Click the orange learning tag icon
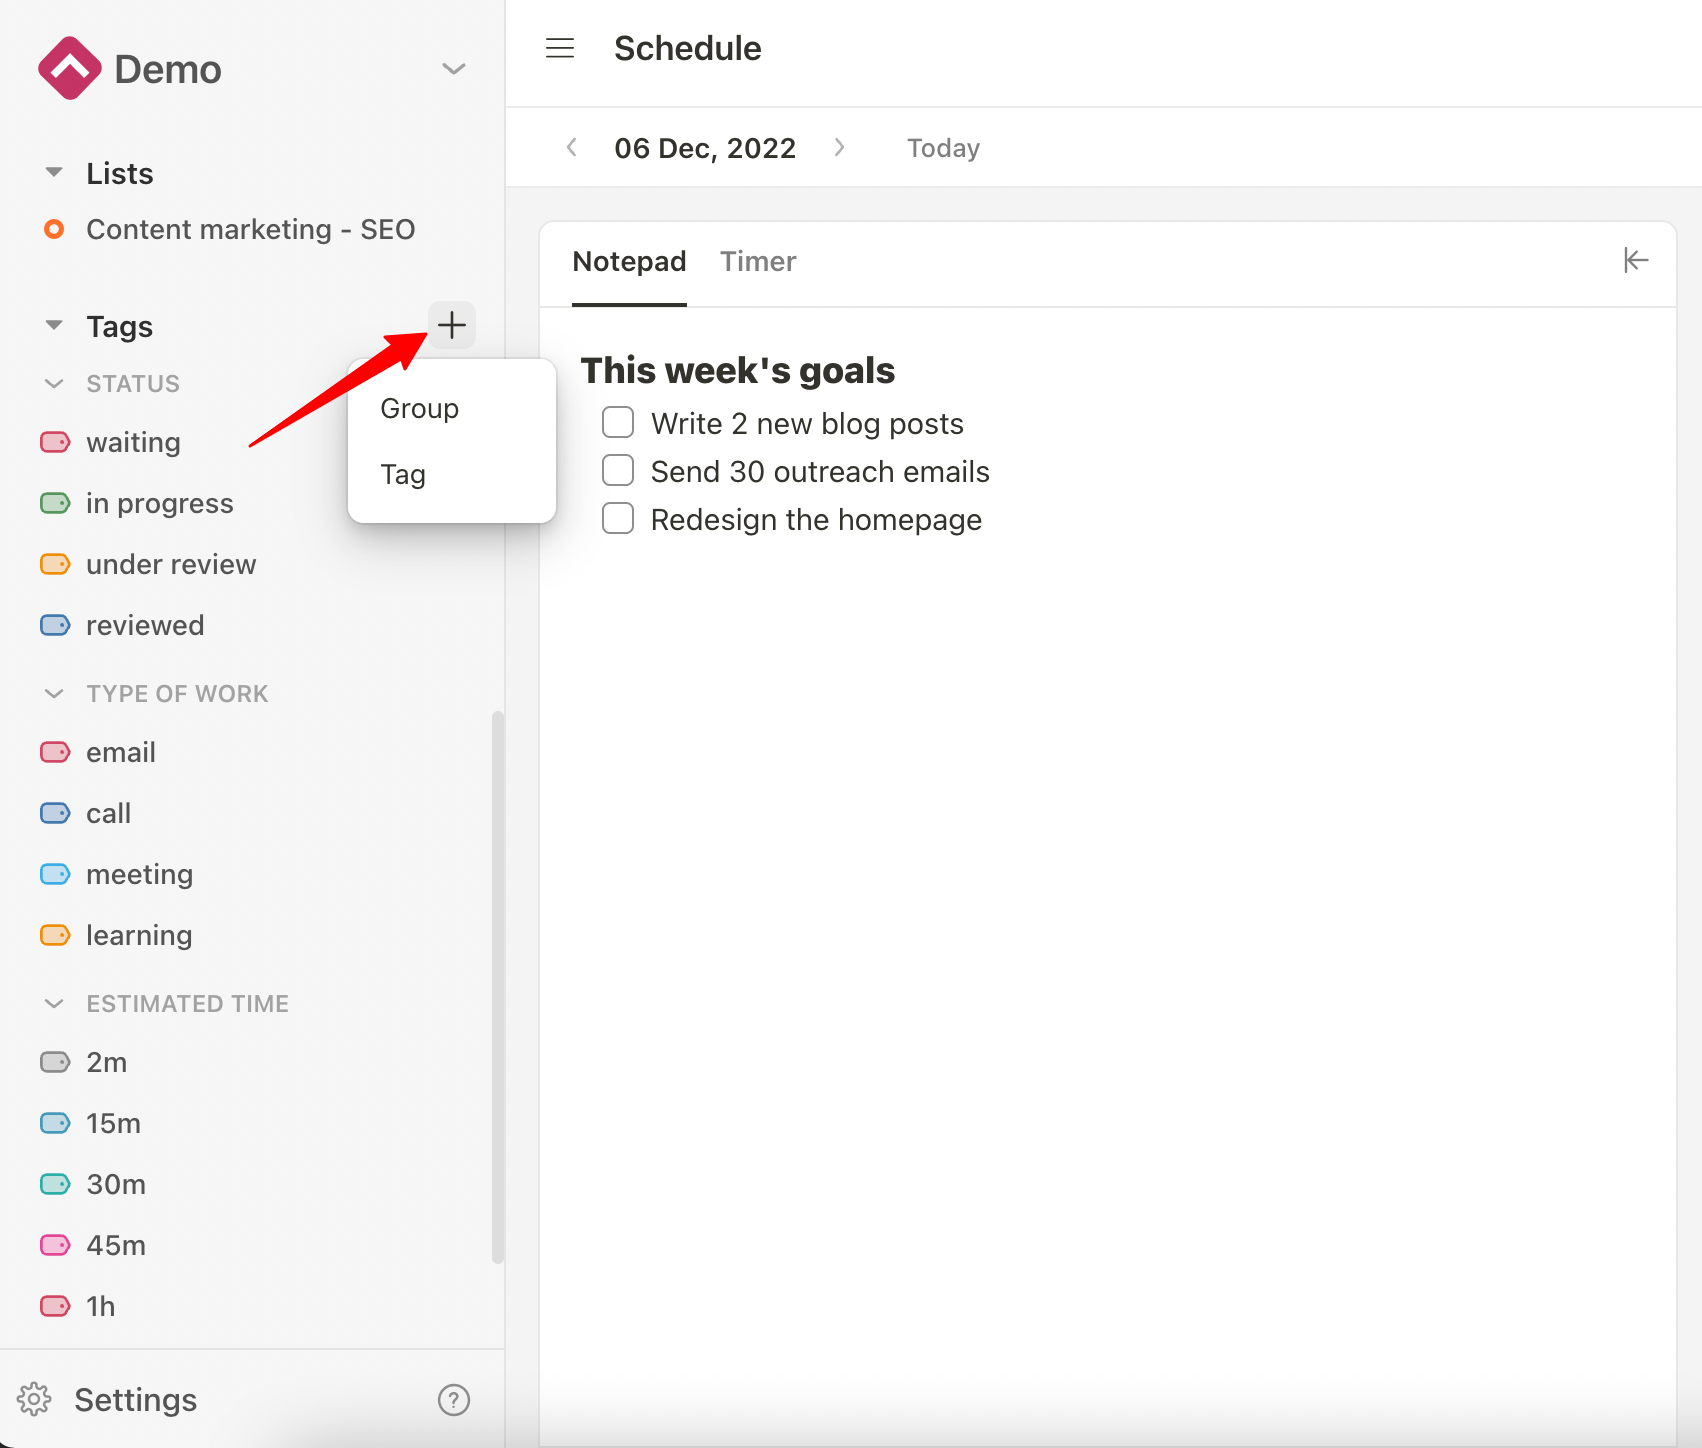This screenshot has width=1702, height=1448. [55, 935]
